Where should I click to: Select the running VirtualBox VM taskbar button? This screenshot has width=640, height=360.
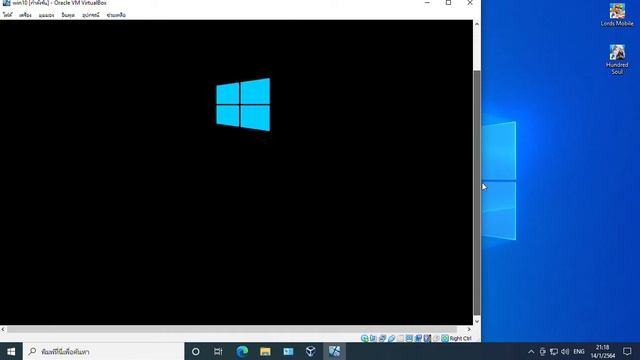(x=334, y=351)
